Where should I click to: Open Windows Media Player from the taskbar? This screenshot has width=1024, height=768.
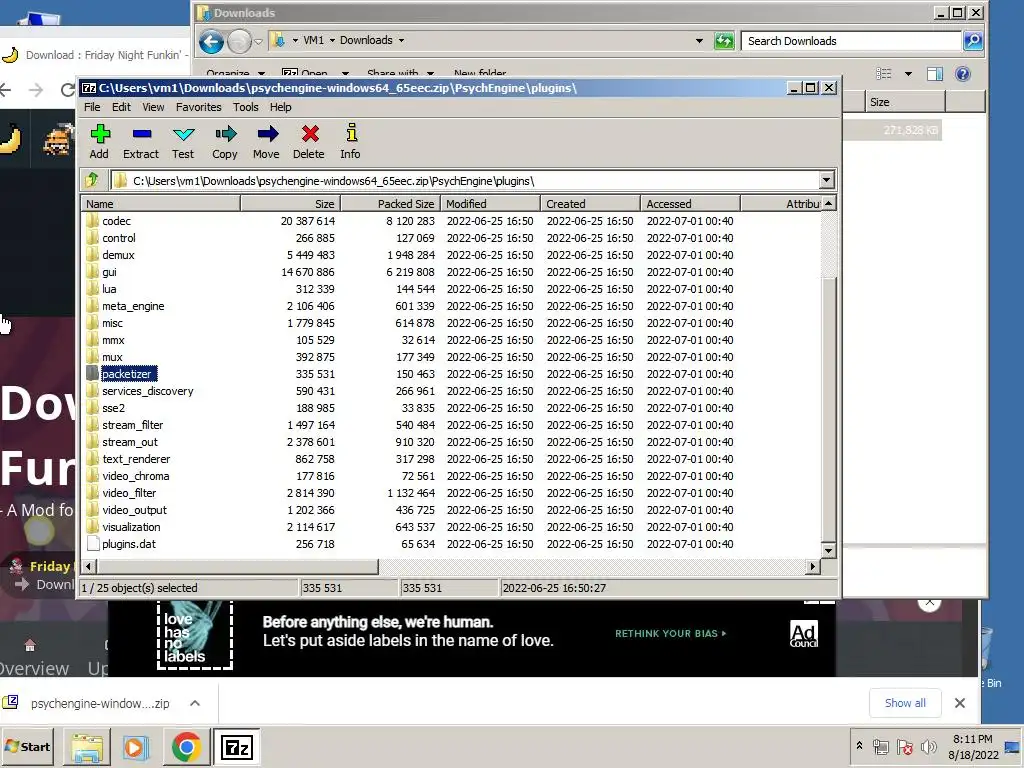[136, 747]
